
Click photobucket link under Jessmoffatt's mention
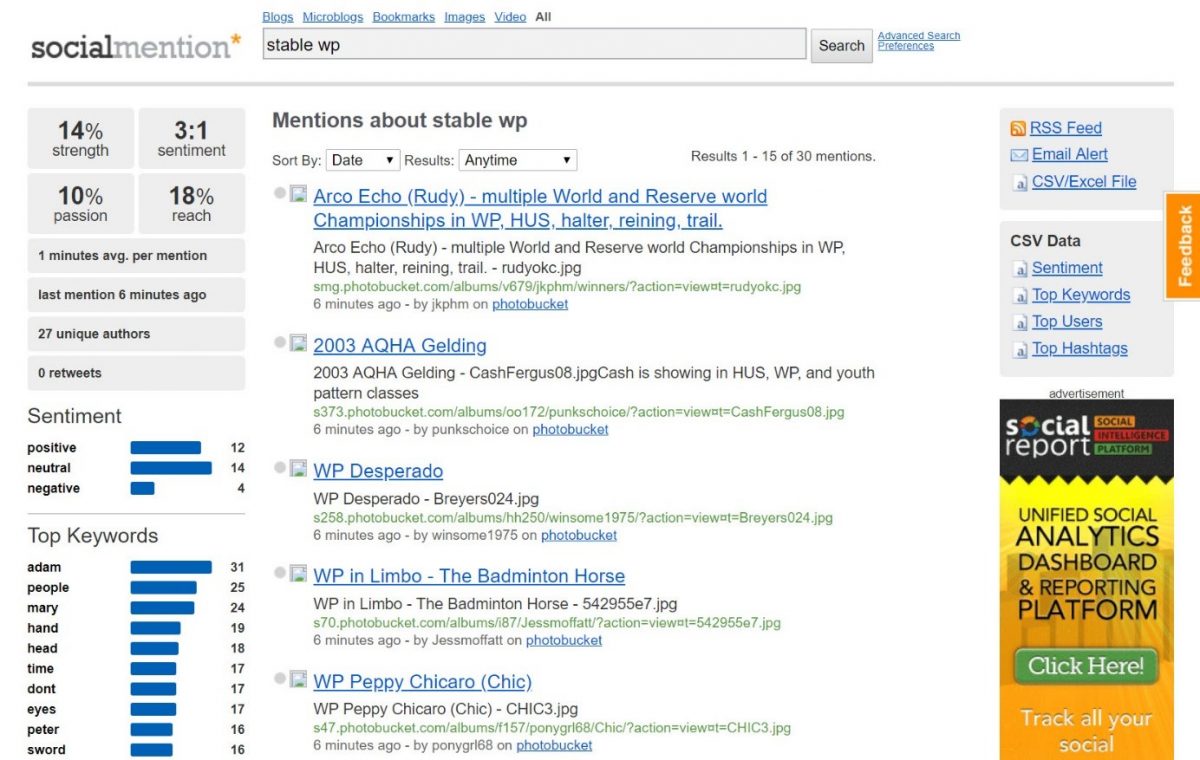(564, 640)
